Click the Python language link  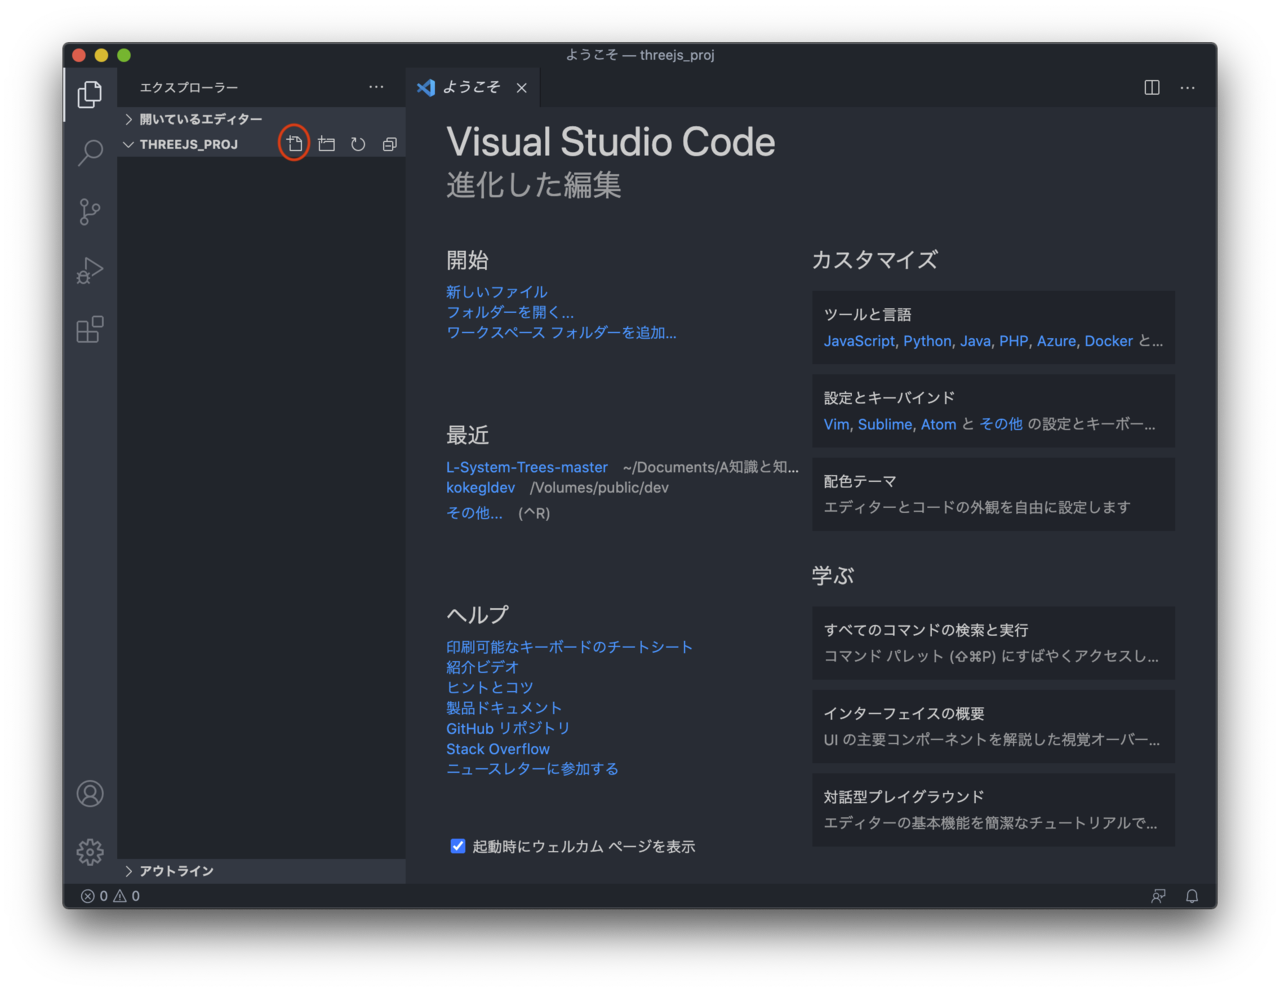[927, 341]
